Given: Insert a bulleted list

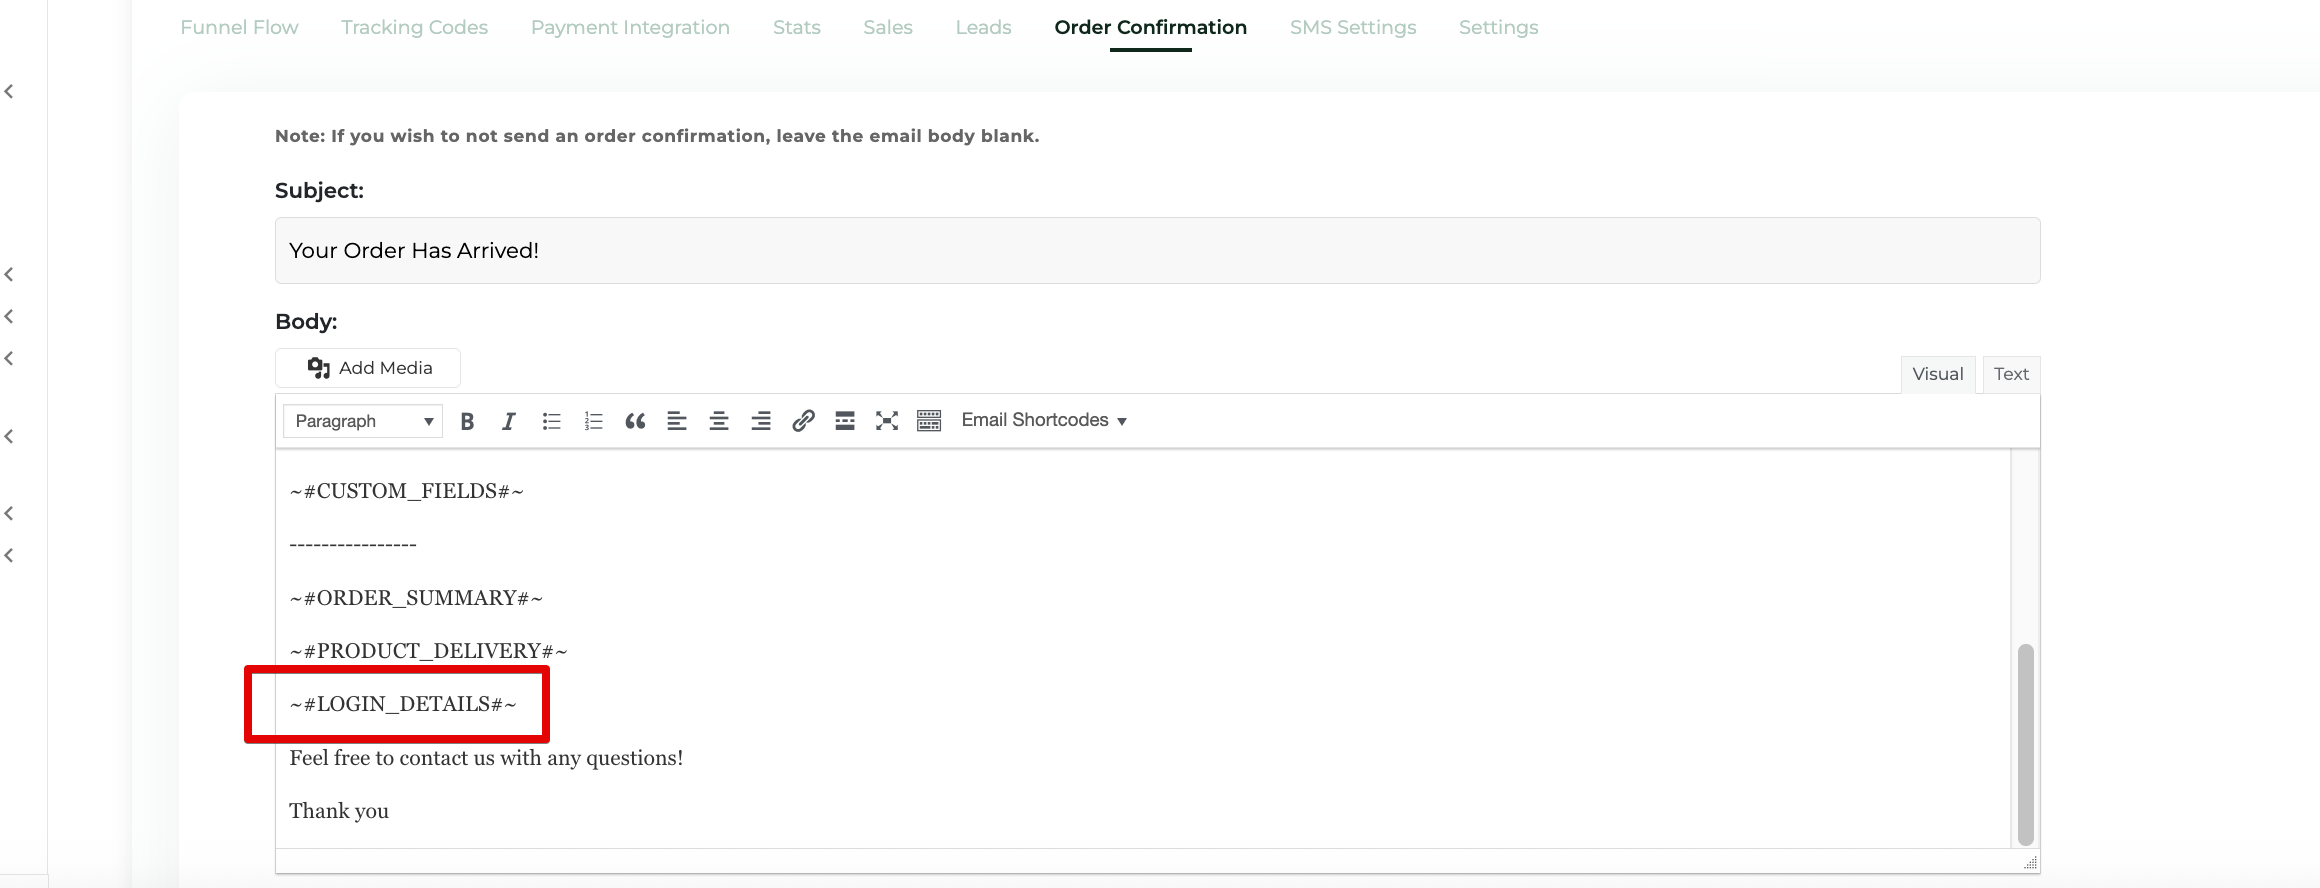Looking at the screenshot, I should click(551, 421).
